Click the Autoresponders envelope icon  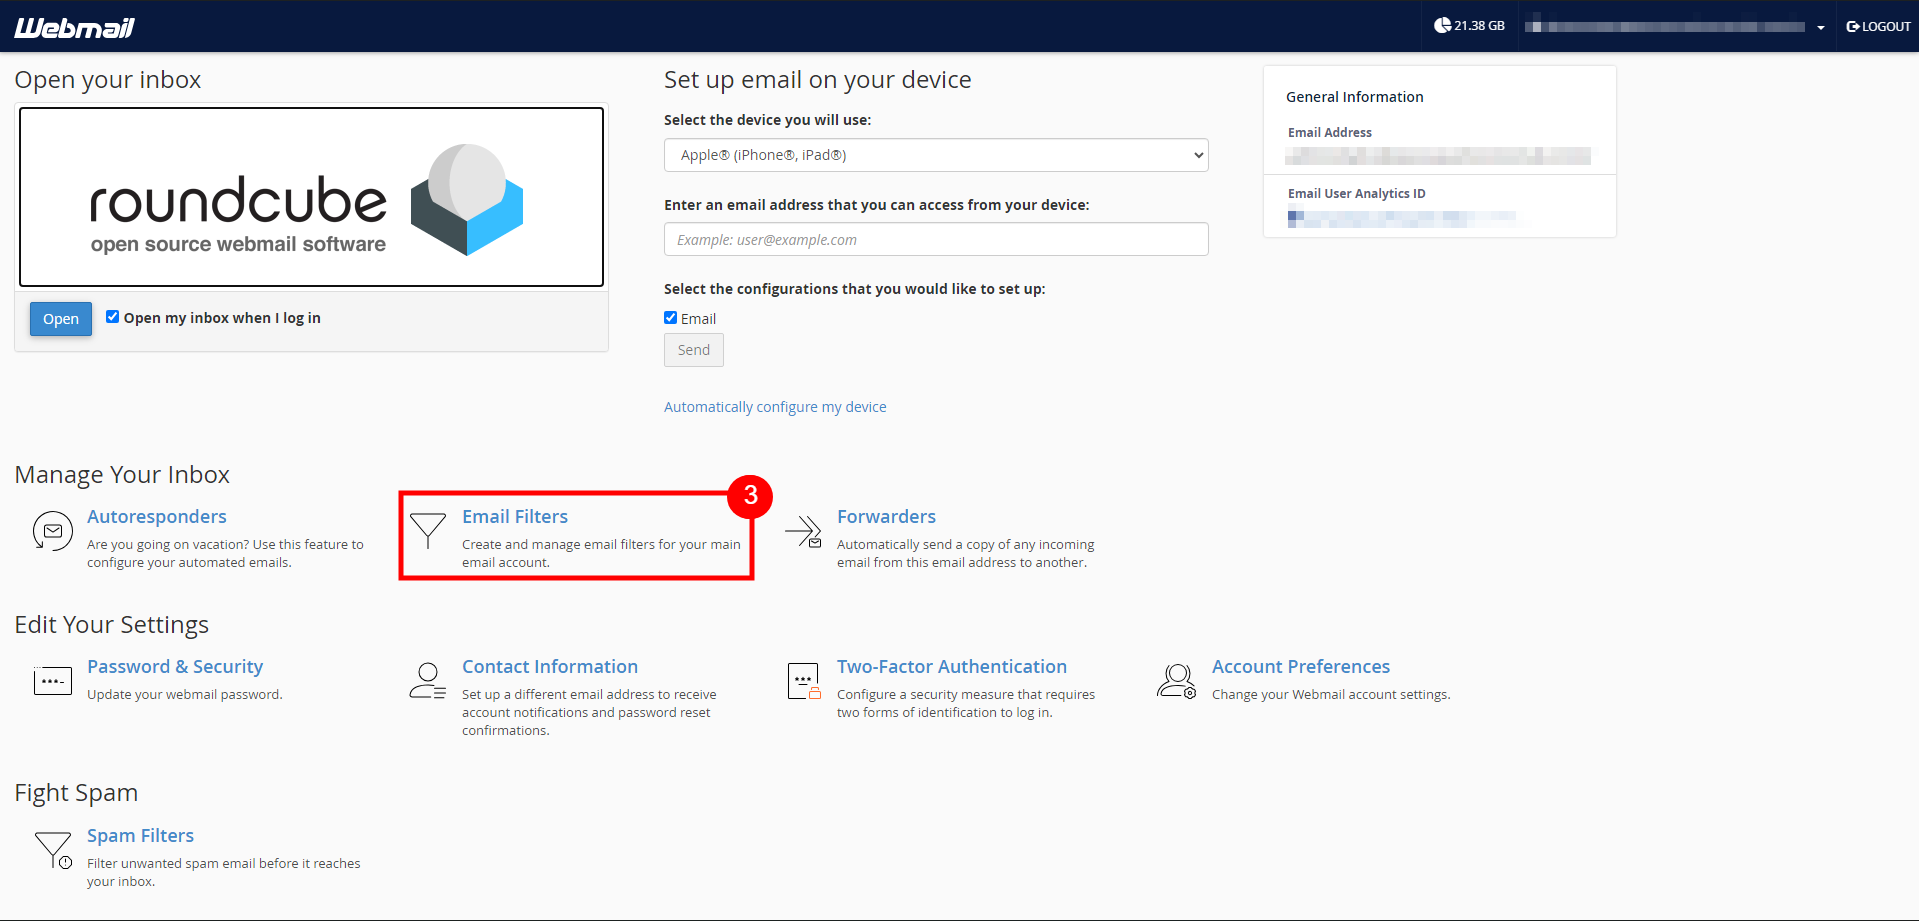click(x=52, y=531)
